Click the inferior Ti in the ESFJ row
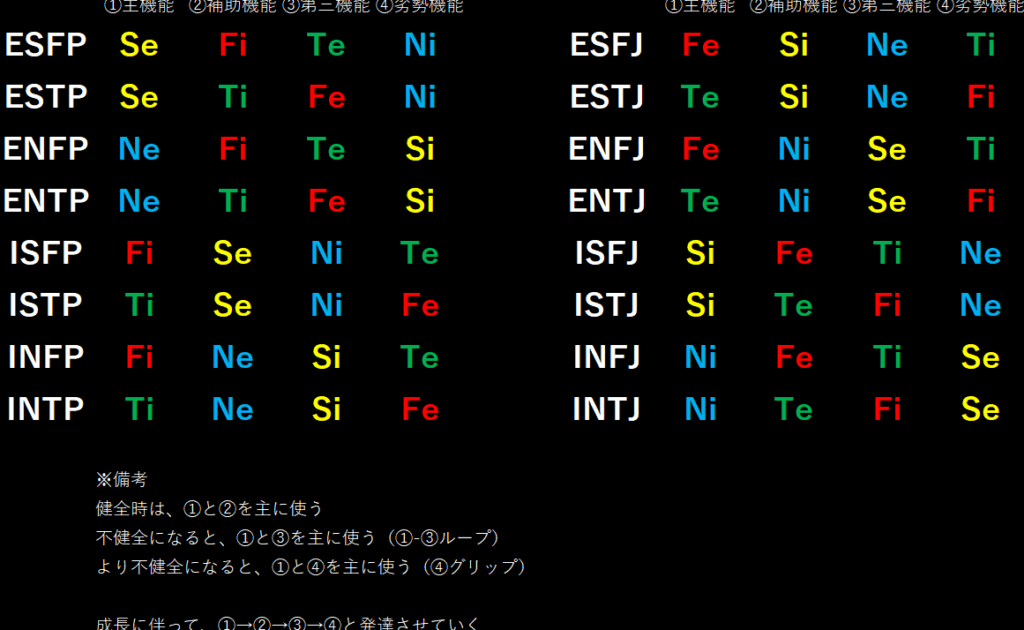Viewport: 1024px width, 630px height. point(980,45)
